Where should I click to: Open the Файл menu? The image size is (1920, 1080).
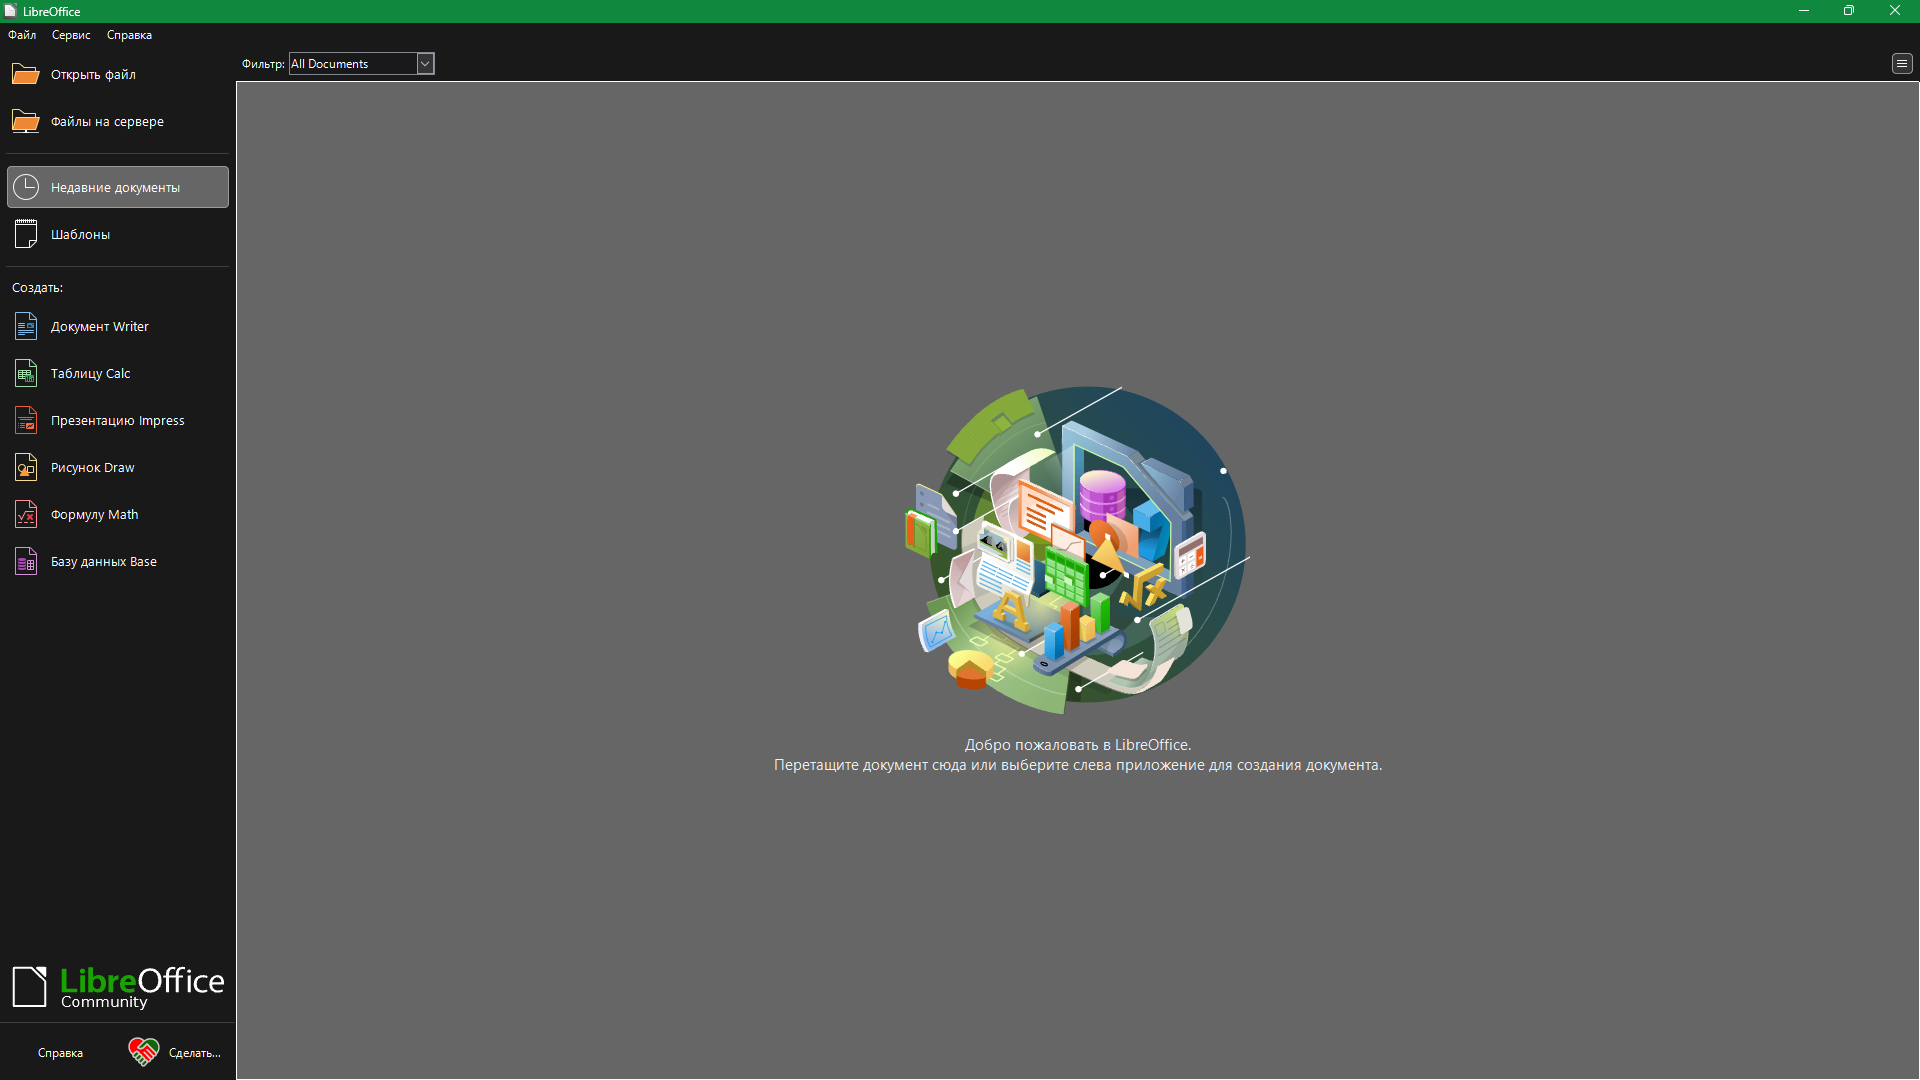(x=22, y=35)
